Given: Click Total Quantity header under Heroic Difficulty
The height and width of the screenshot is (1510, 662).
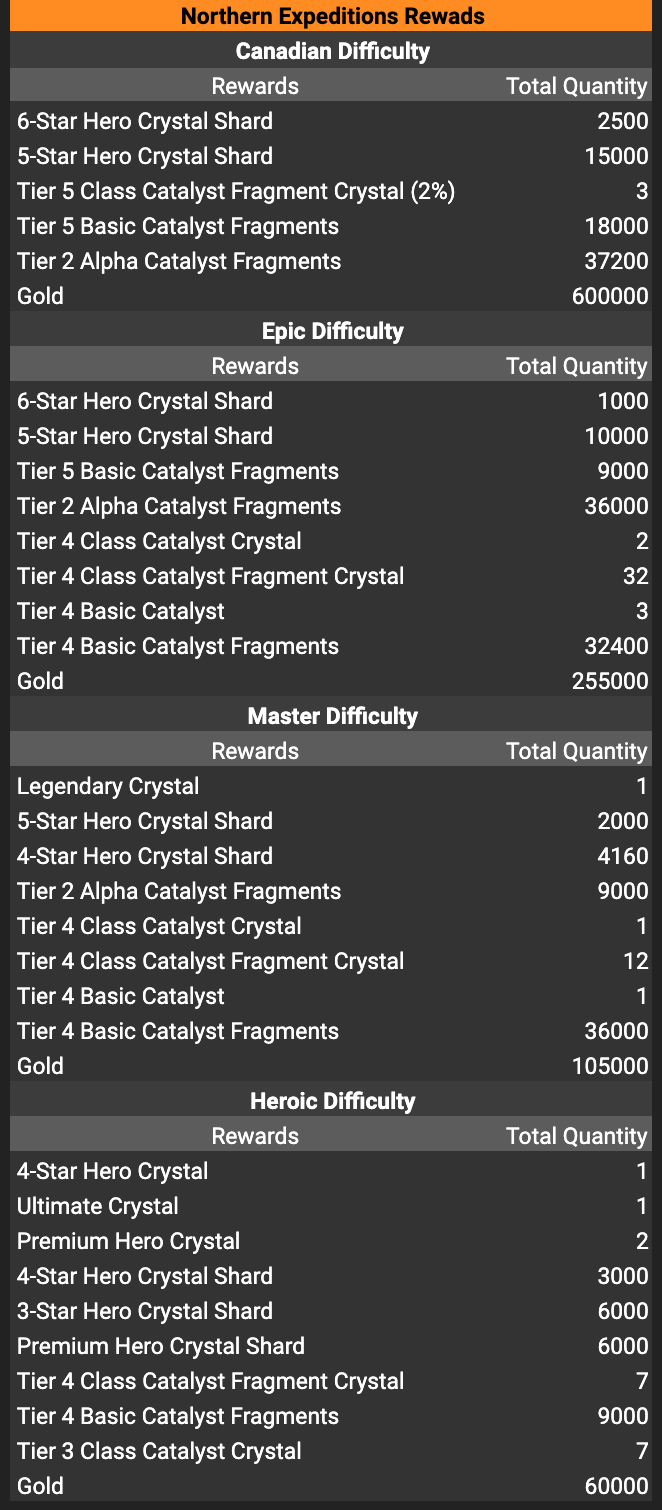Looking at the screenshot, I should [577, 1136].
